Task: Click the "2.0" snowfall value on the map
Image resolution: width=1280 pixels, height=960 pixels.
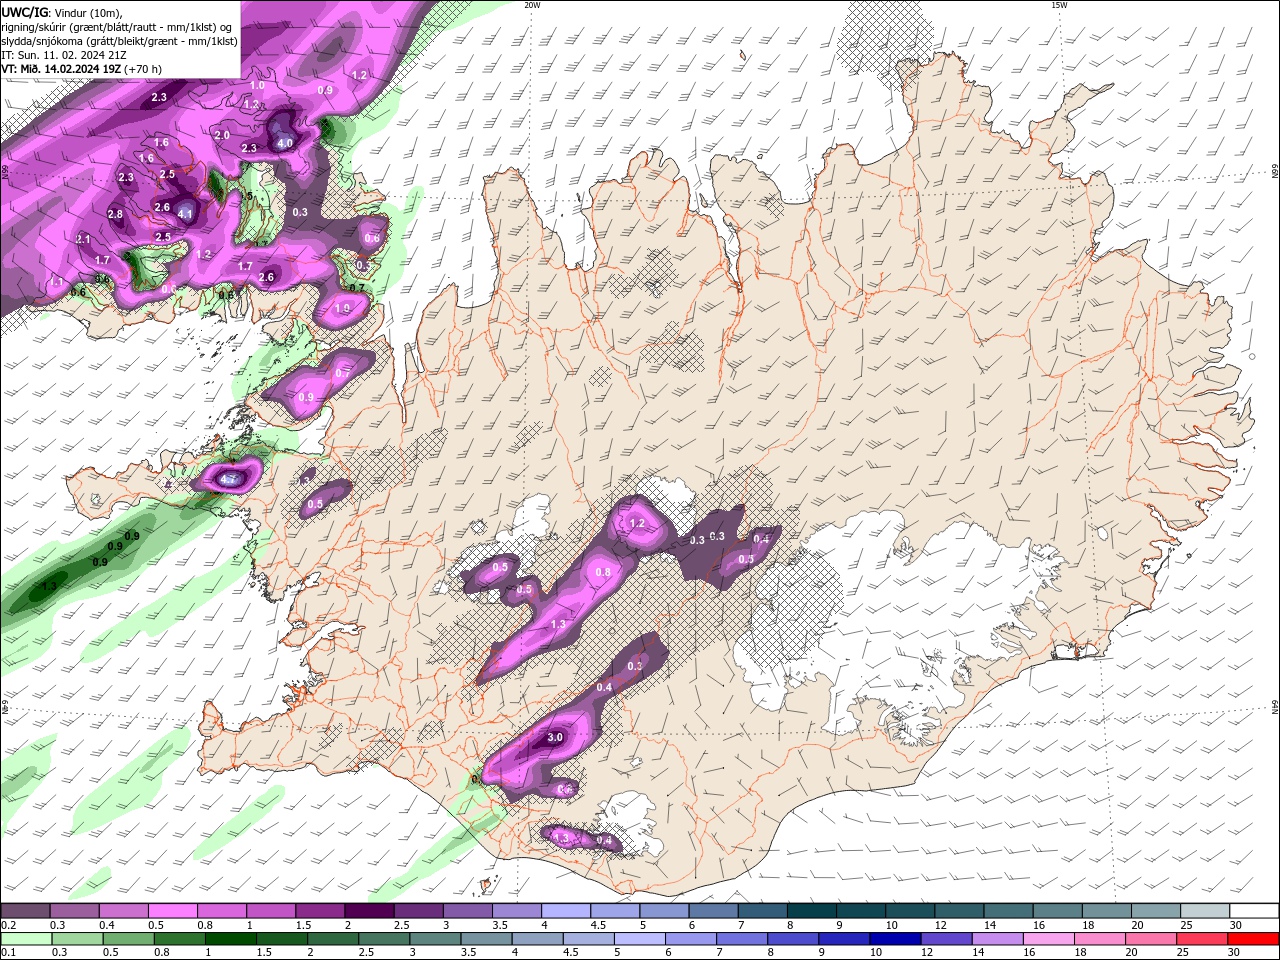Action: click(x=222, y=135)
